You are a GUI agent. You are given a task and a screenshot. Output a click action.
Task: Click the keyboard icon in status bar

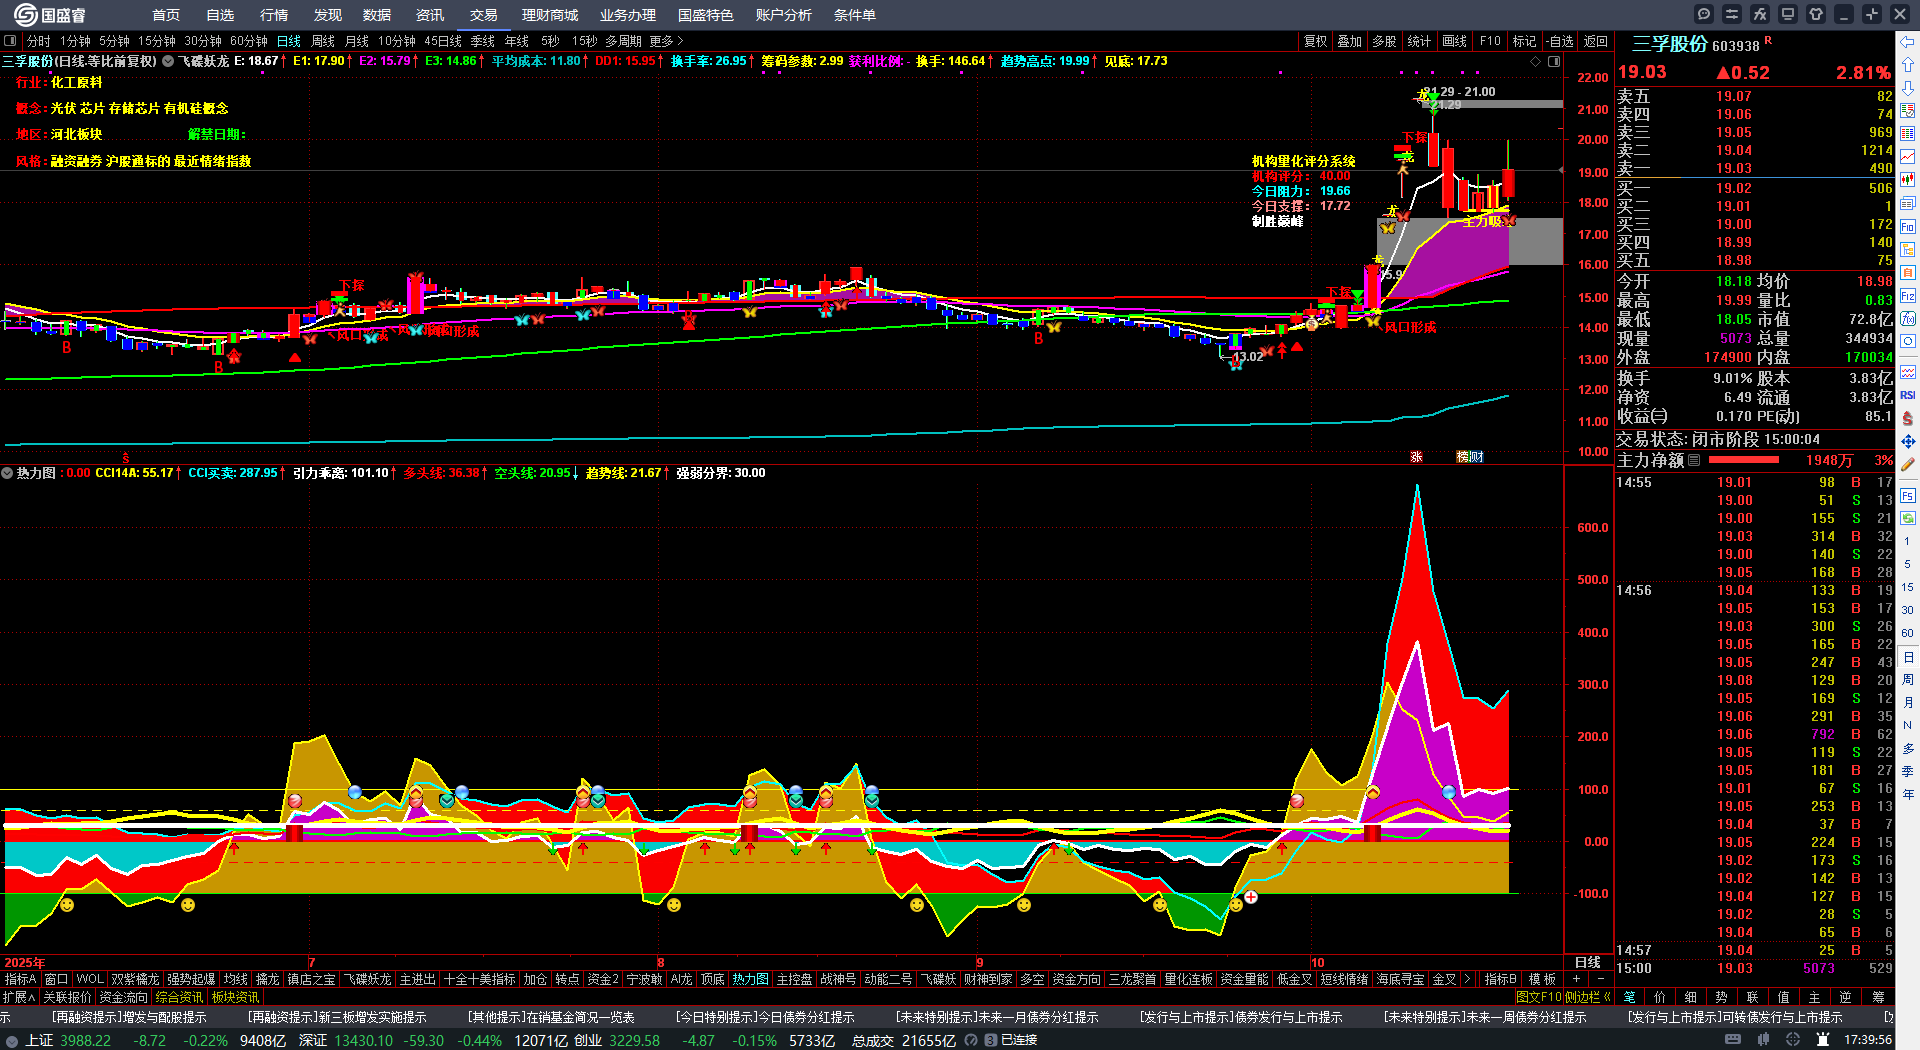[x=1733, y=1040]
